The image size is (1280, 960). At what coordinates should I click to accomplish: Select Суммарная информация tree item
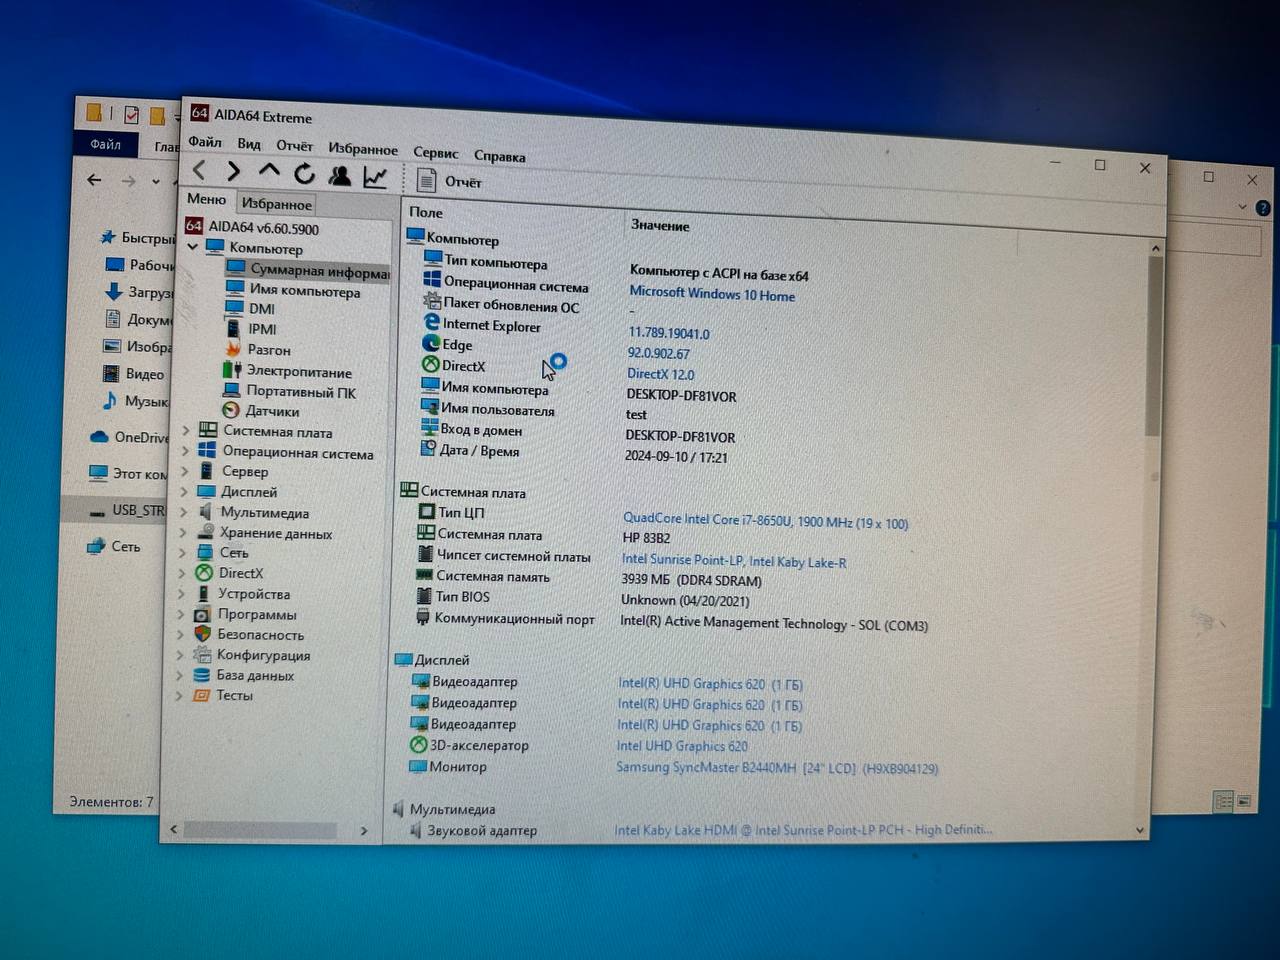307,270
